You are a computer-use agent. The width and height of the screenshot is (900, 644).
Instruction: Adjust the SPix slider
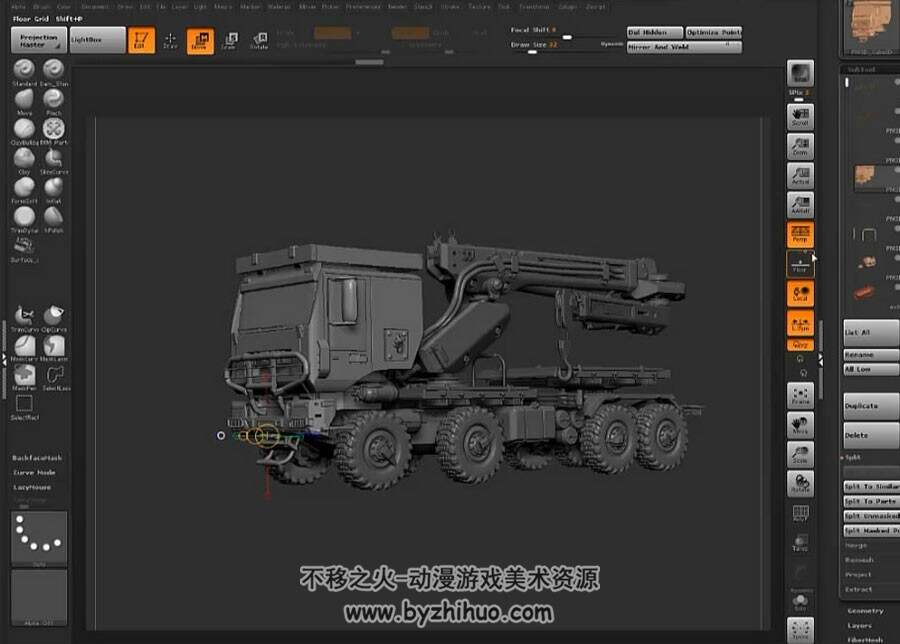800,94
